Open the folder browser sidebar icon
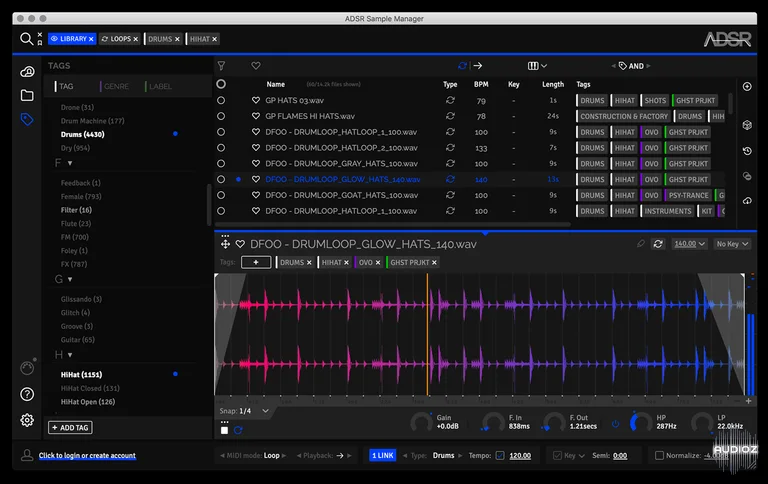The height and width of the screenshot is (484, 768). pos(27,96)
